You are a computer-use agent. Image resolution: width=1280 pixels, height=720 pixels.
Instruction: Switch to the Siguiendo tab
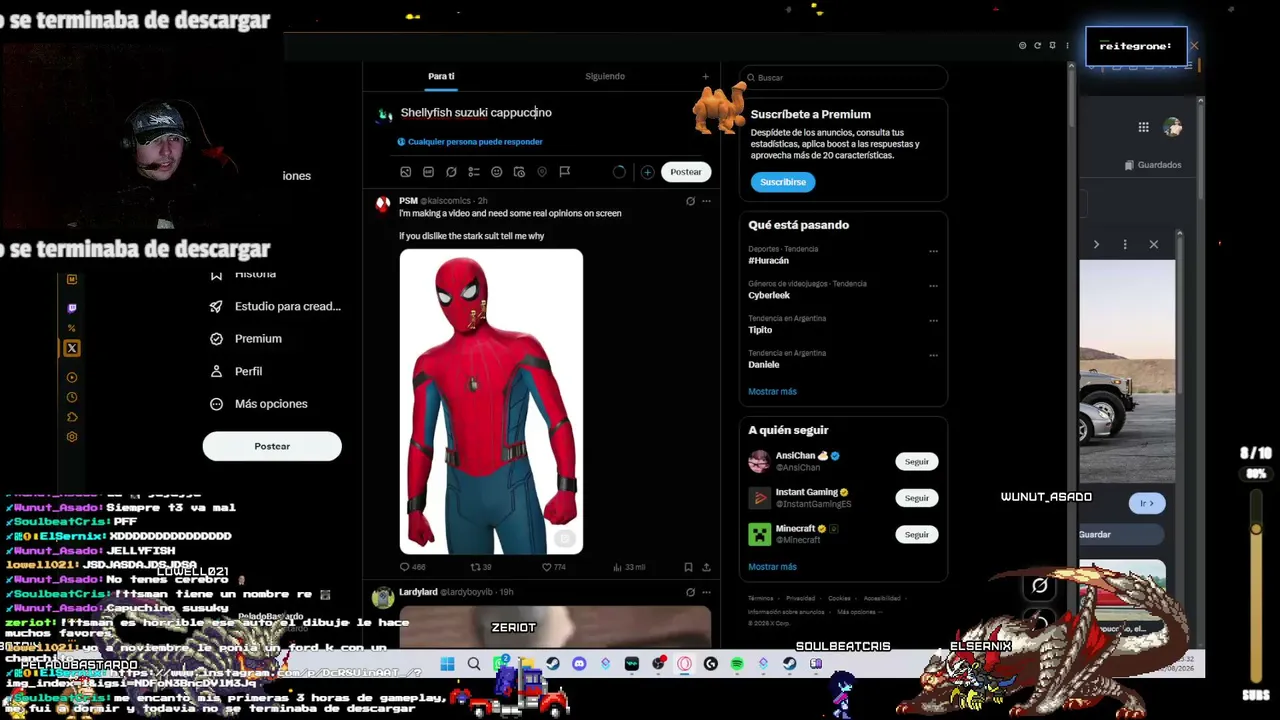point(605,77)
